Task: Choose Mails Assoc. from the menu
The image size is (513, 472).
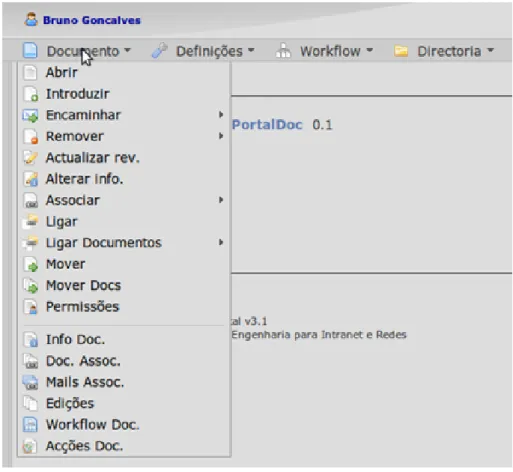Action: [124, 382]
